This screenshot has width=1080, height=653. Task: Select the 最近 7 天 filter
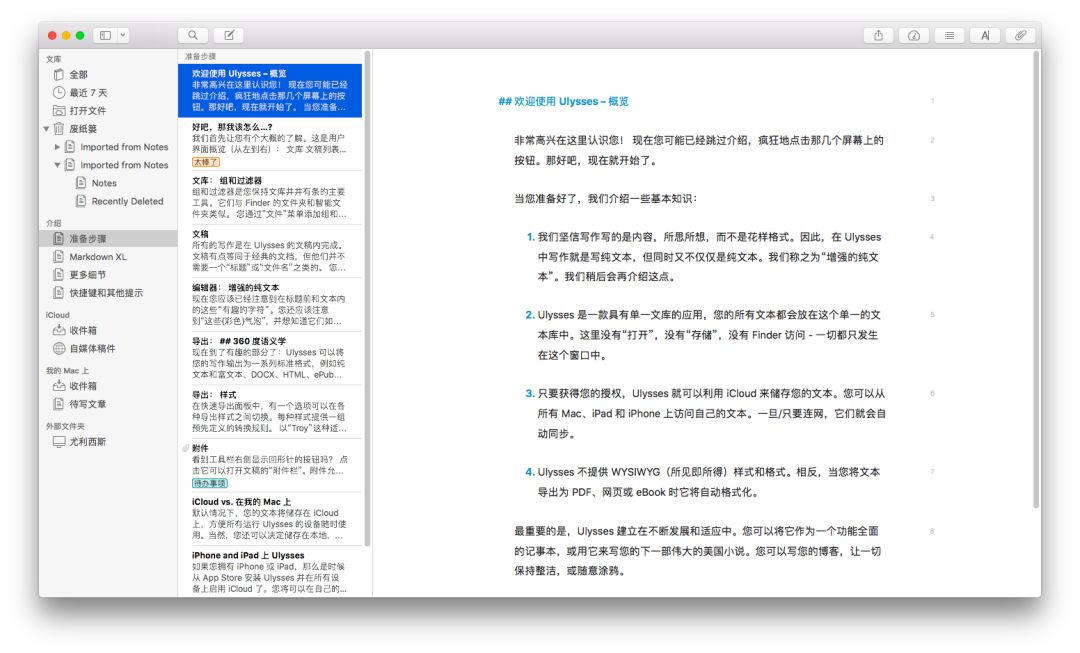[83, 92]
